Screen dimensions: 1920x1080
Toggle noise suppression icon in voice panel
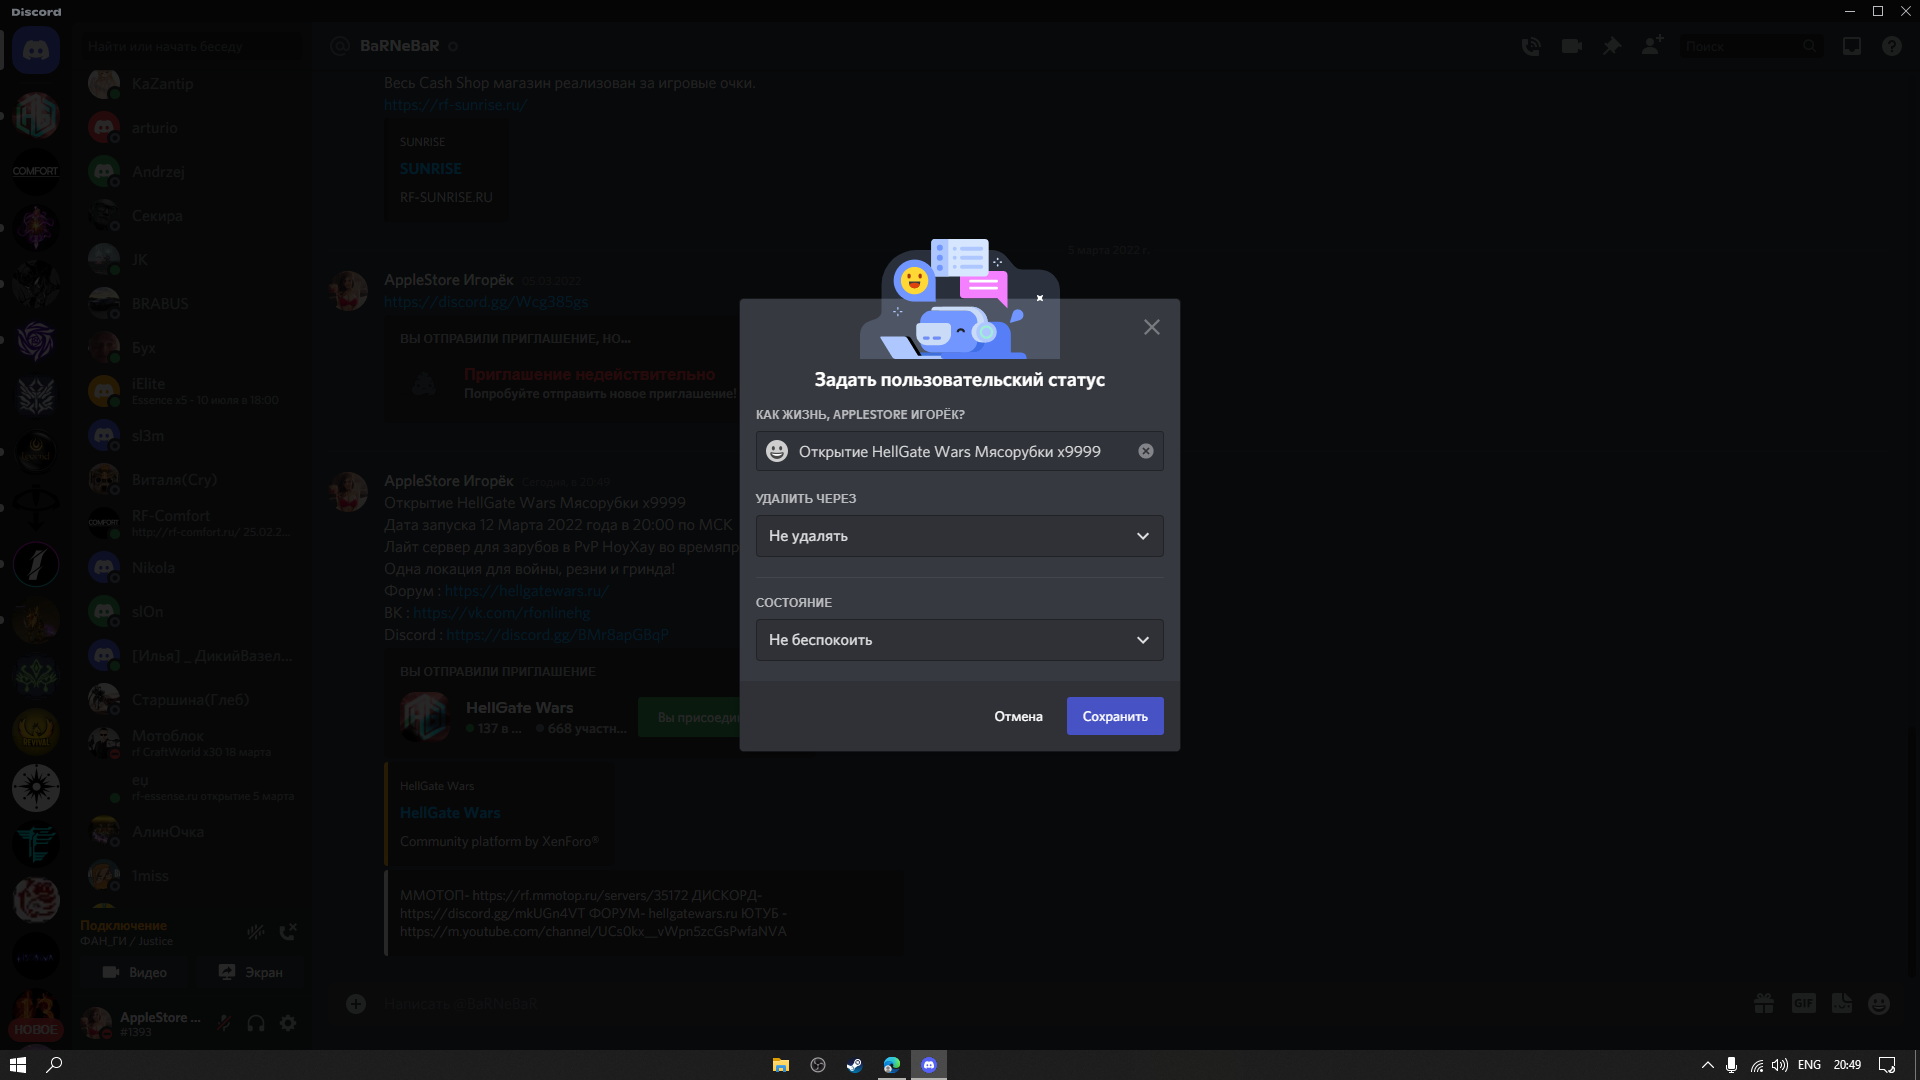tap(256, 932)
